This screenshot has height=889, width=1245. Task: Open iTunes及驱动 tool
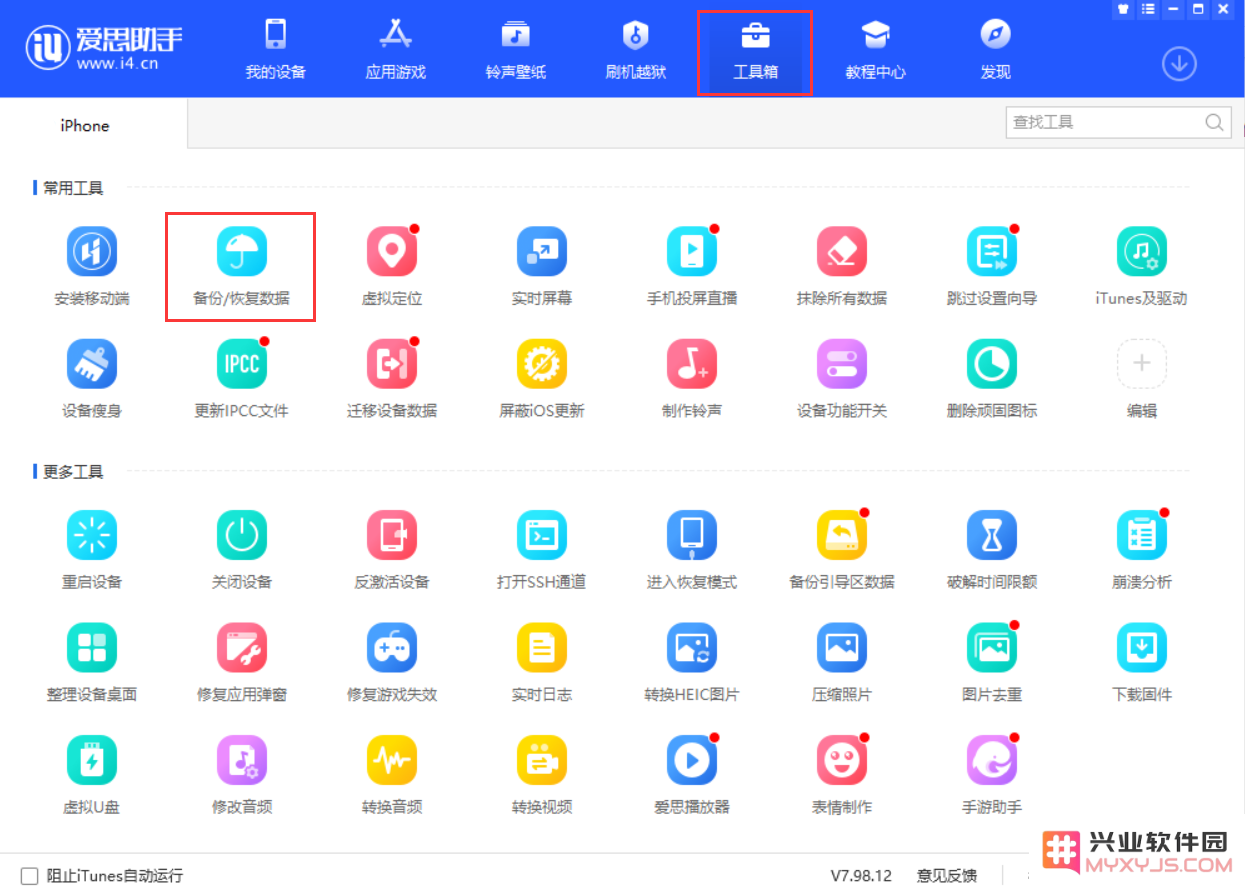click(x=1142, y=265)
